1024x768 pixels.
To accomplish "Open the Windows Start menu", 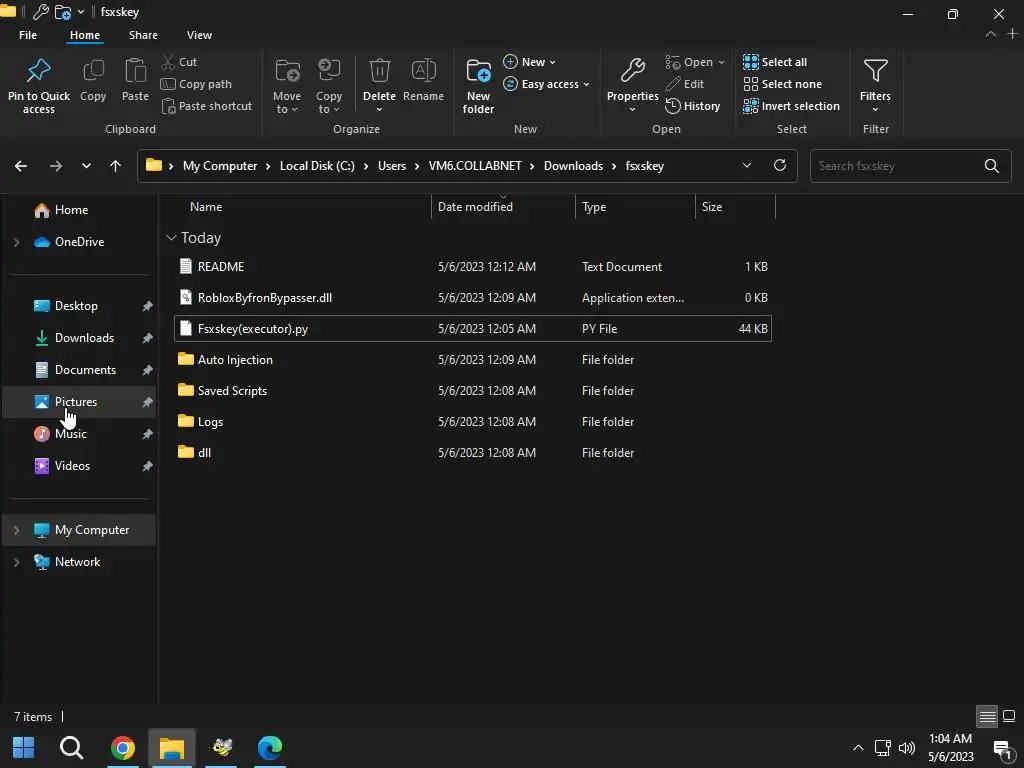I will tap(24, 748).
